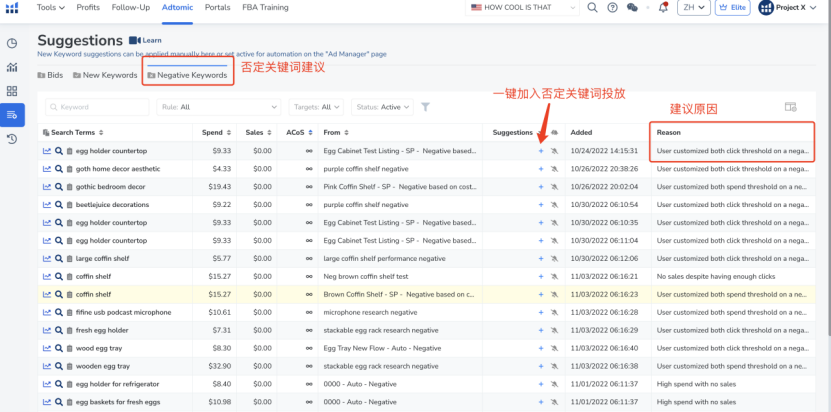Open the Bids tab
831x412 pixels.
pos(50,75)
